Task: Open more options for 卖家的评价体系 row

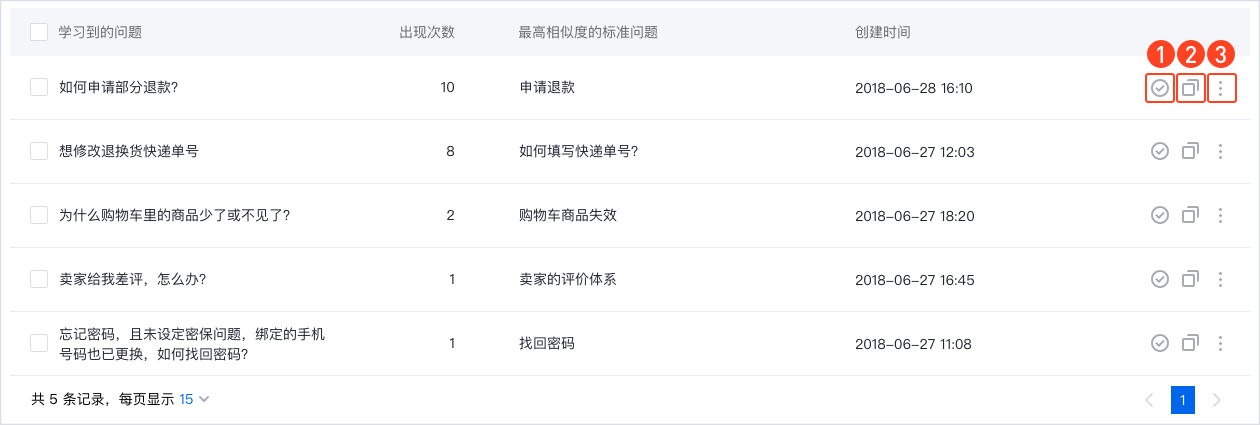Action: click(x=1220, y=279)
